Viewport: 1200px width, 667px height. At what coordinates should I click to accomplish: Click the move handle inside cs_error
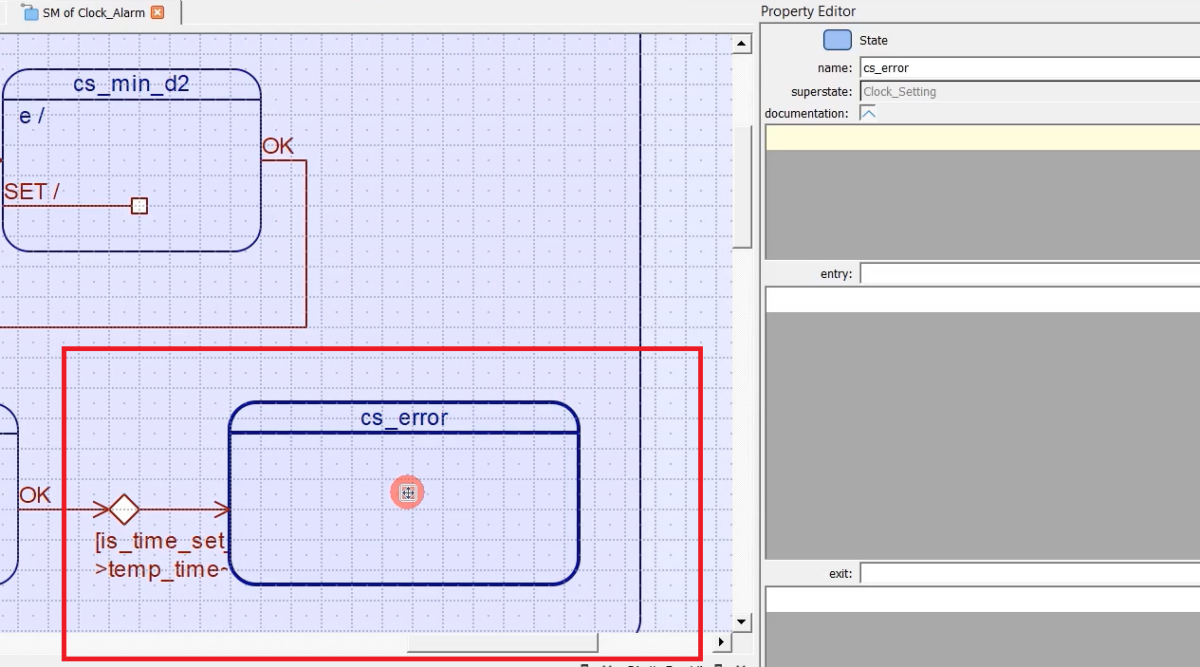(407, 492)
